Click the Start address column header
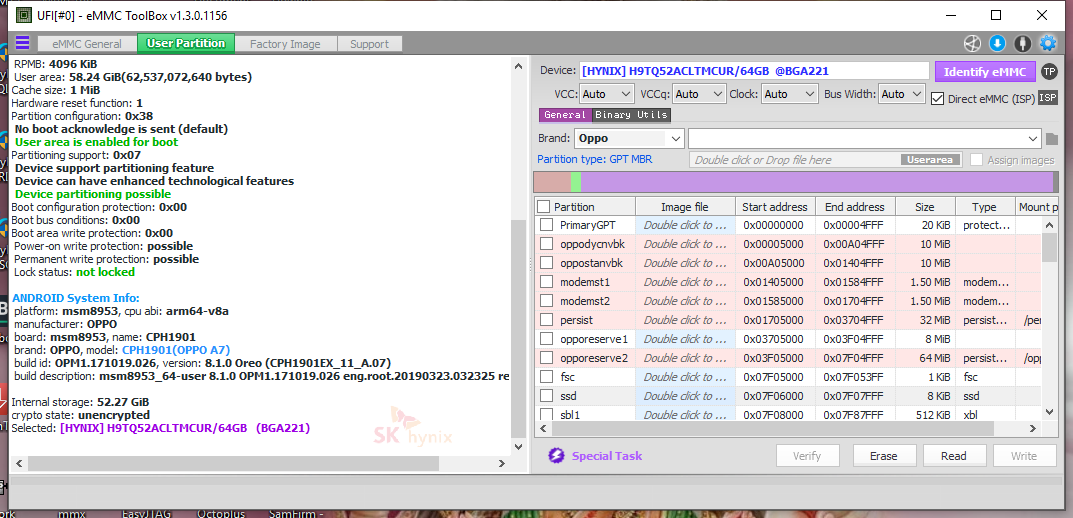 coord(775,207)
